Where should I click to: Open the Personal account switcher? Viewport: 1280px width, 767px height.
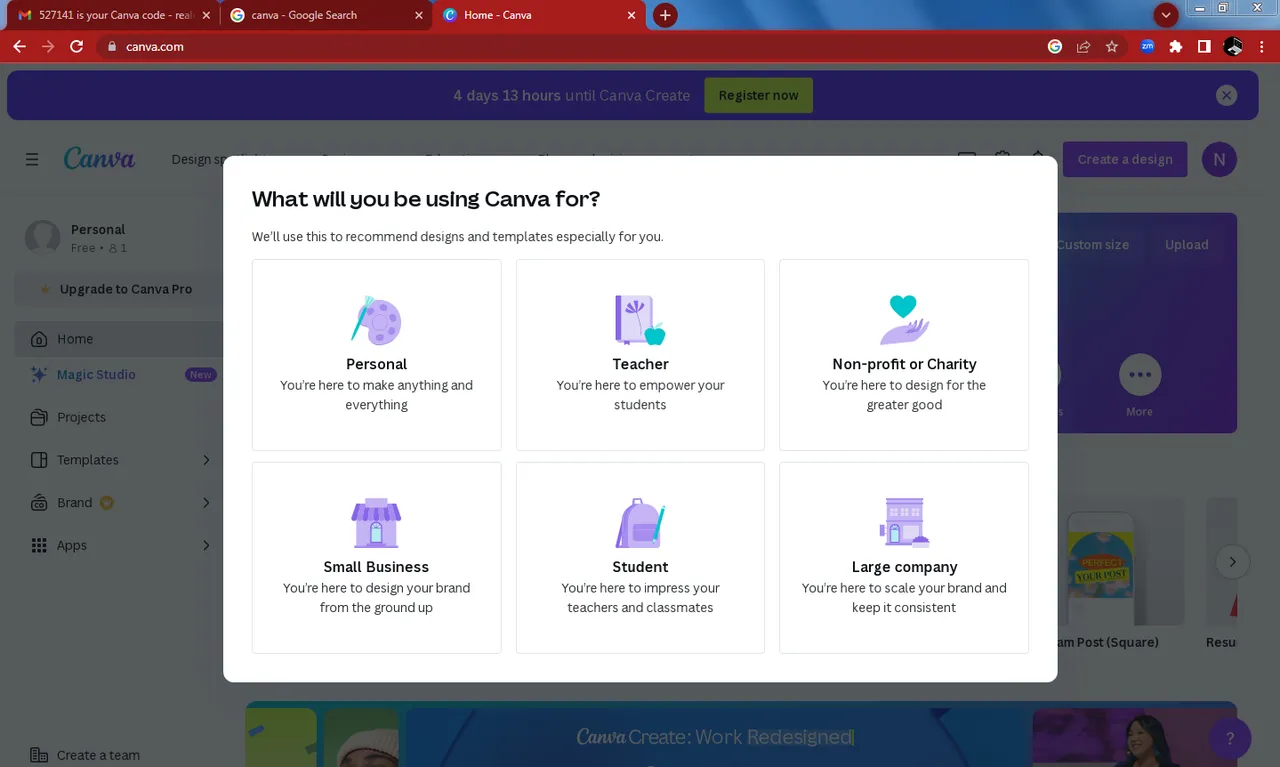[x=118, y=238]
